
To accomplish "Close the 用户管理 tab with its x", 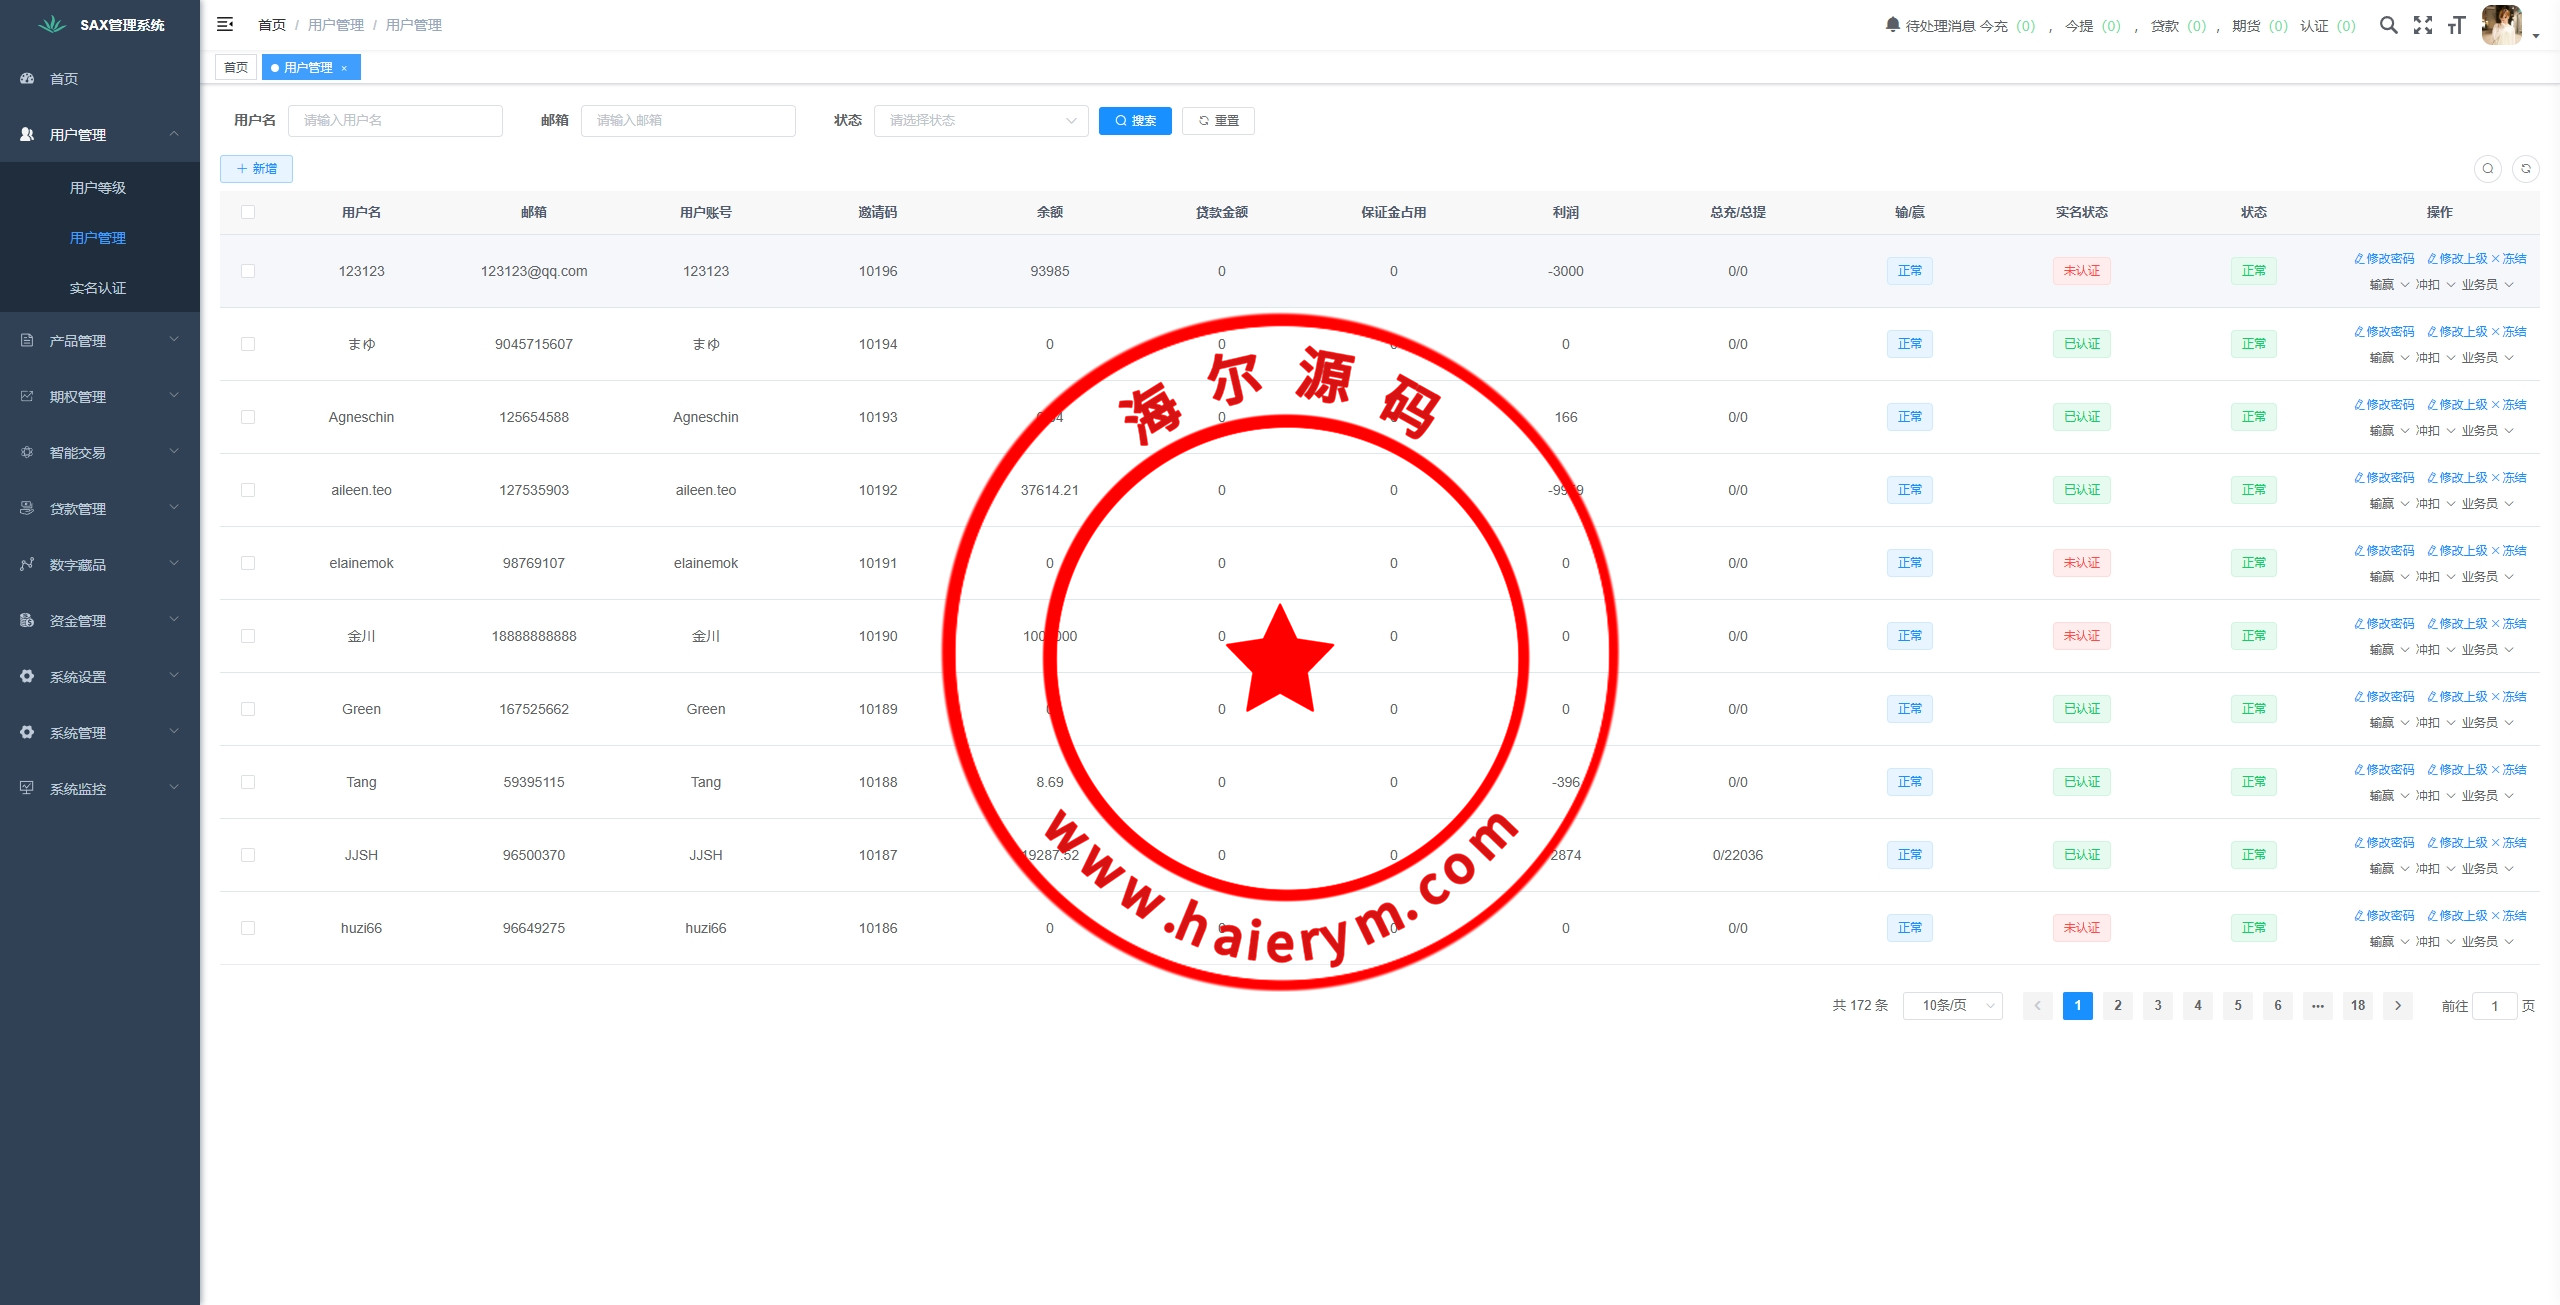I will [344, 68].
